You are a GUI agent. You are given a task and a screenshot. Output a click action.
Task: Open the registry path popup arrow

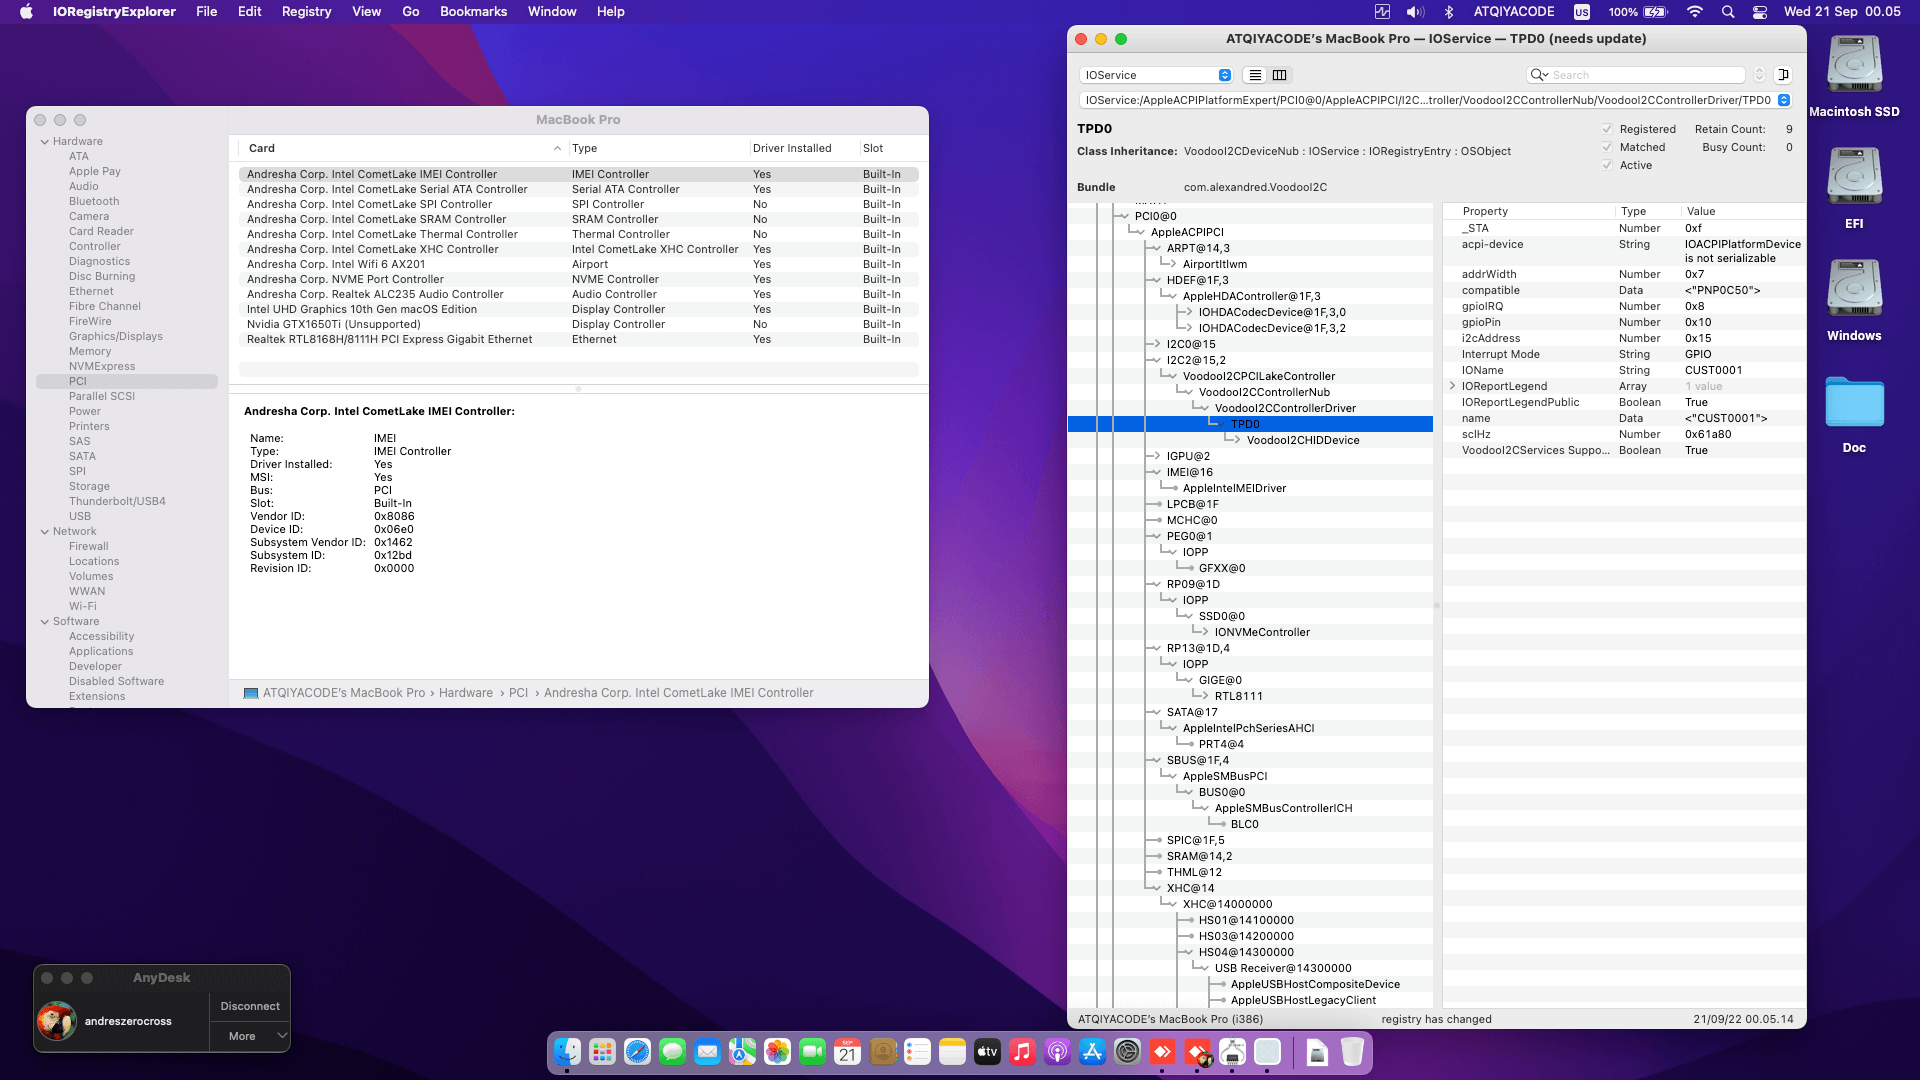pos(1783,100)
